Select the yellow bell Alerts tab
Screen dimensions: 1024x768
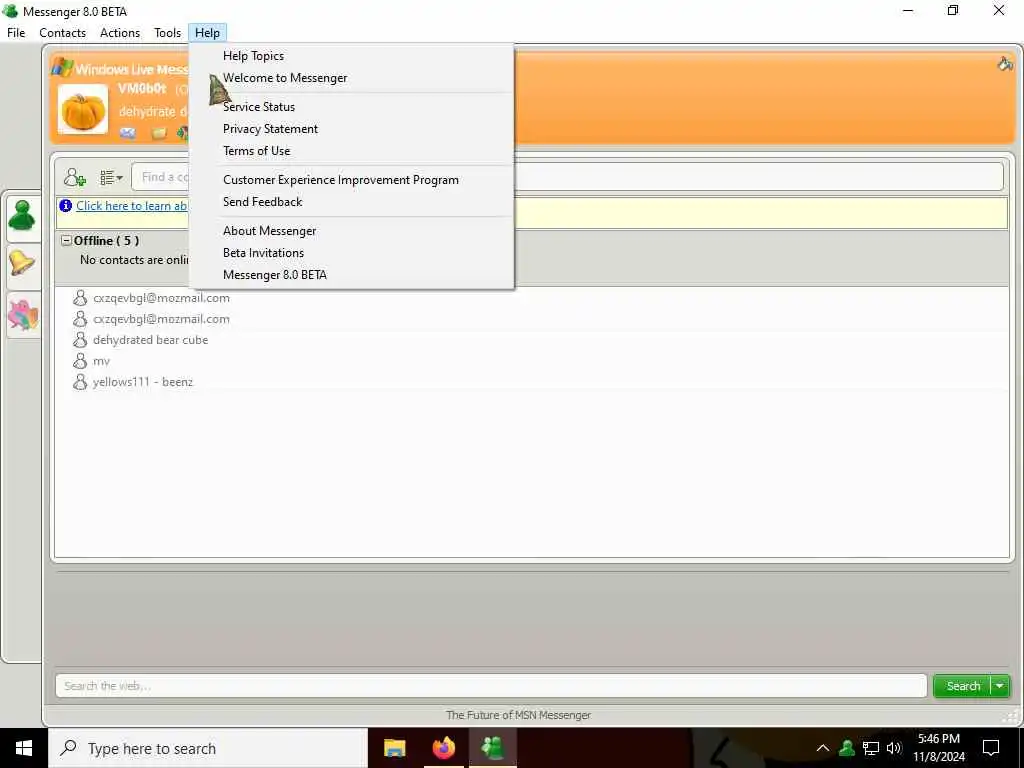[22, 264]
